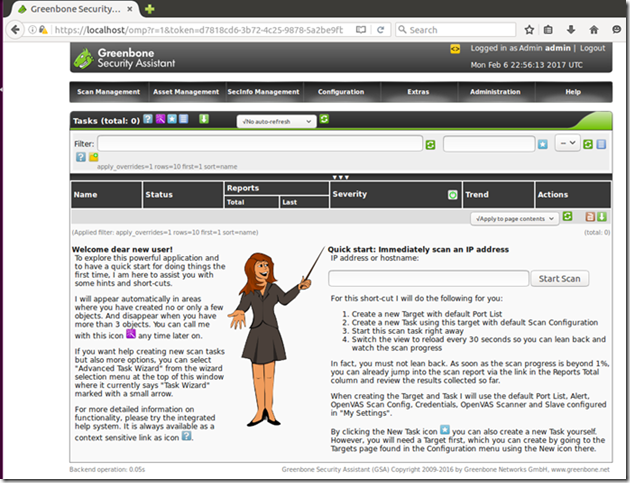Open Scan Management menu
Image resolution: width=630 pixels, height=483 pixels.
108,92
